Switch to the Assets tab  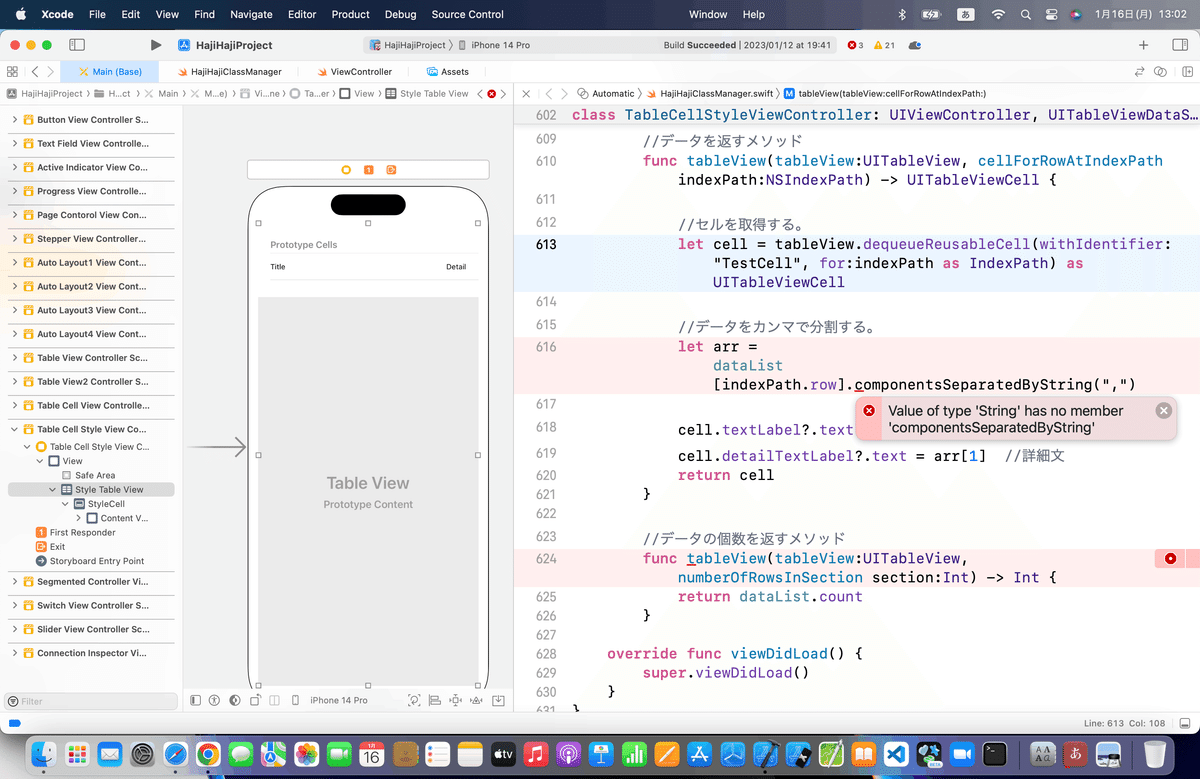447,72
